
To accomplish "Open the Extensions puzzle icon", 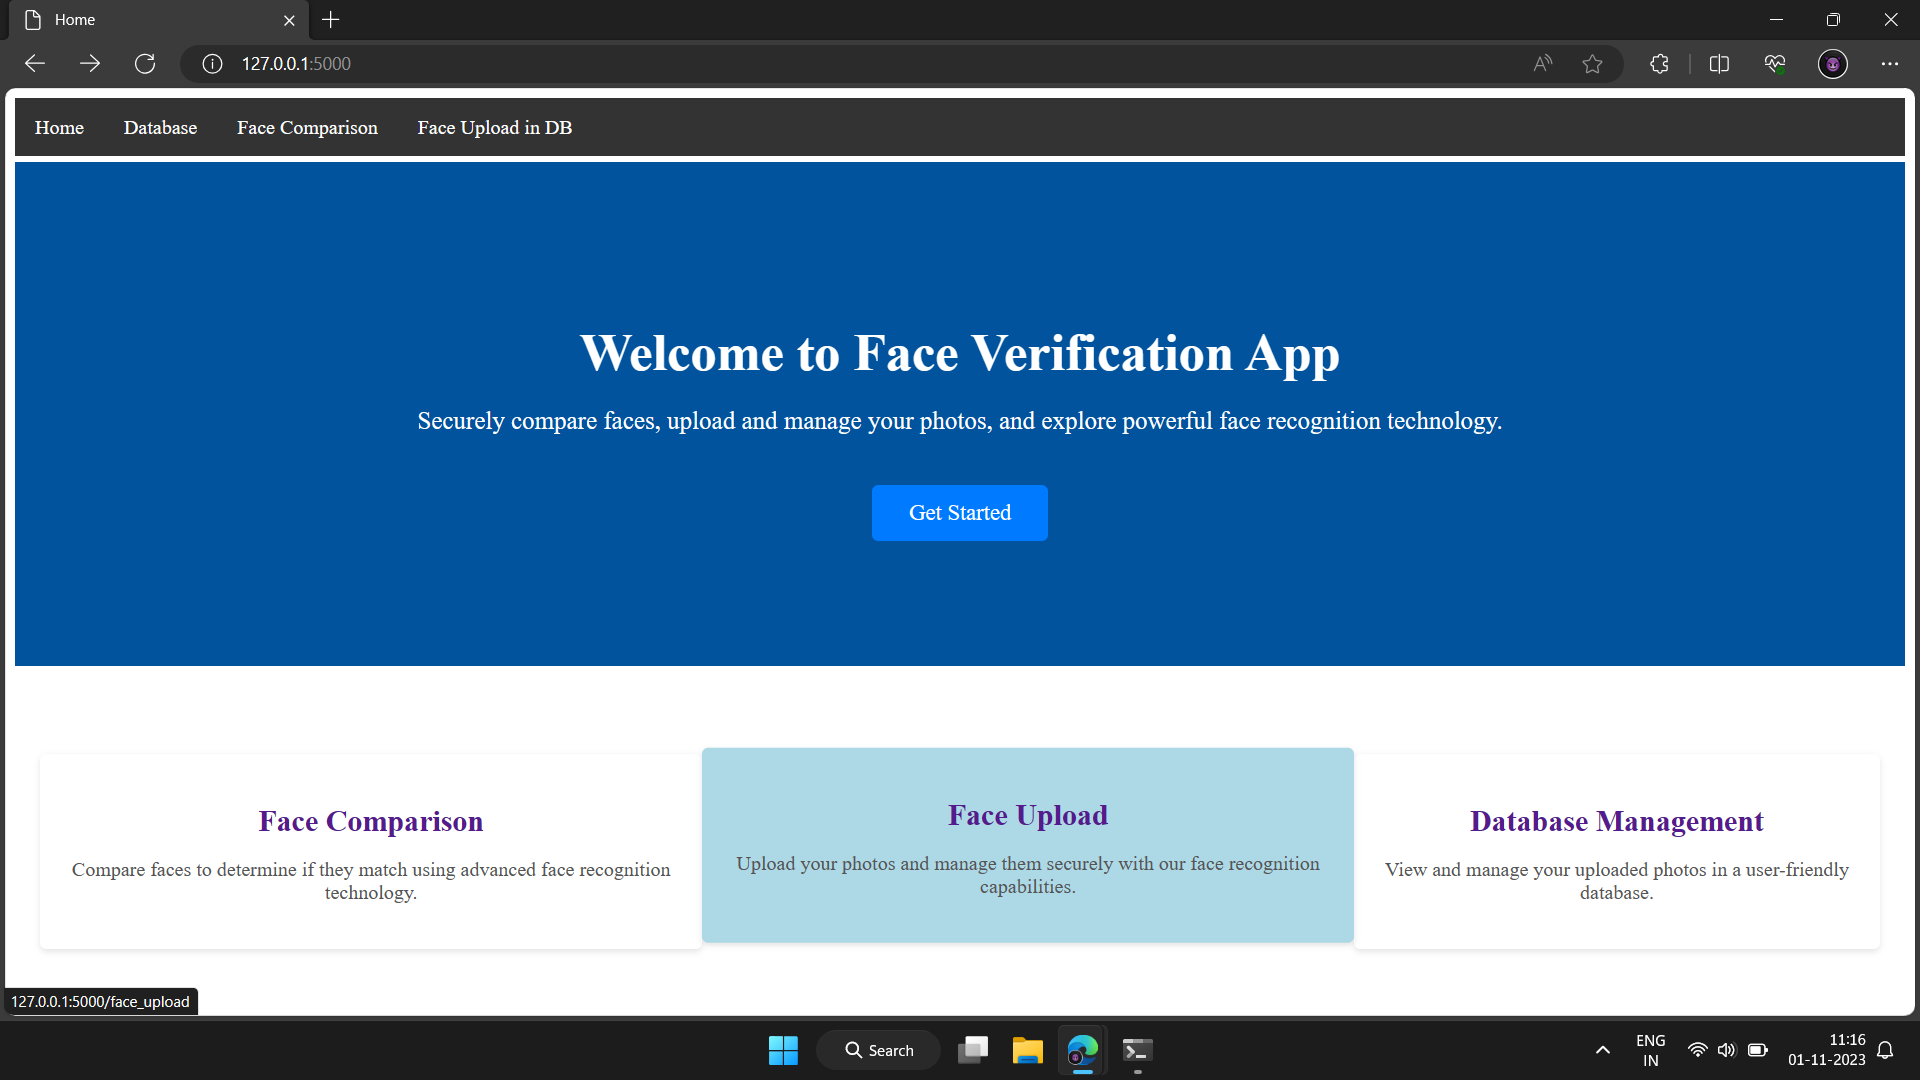I will 1658,63.
